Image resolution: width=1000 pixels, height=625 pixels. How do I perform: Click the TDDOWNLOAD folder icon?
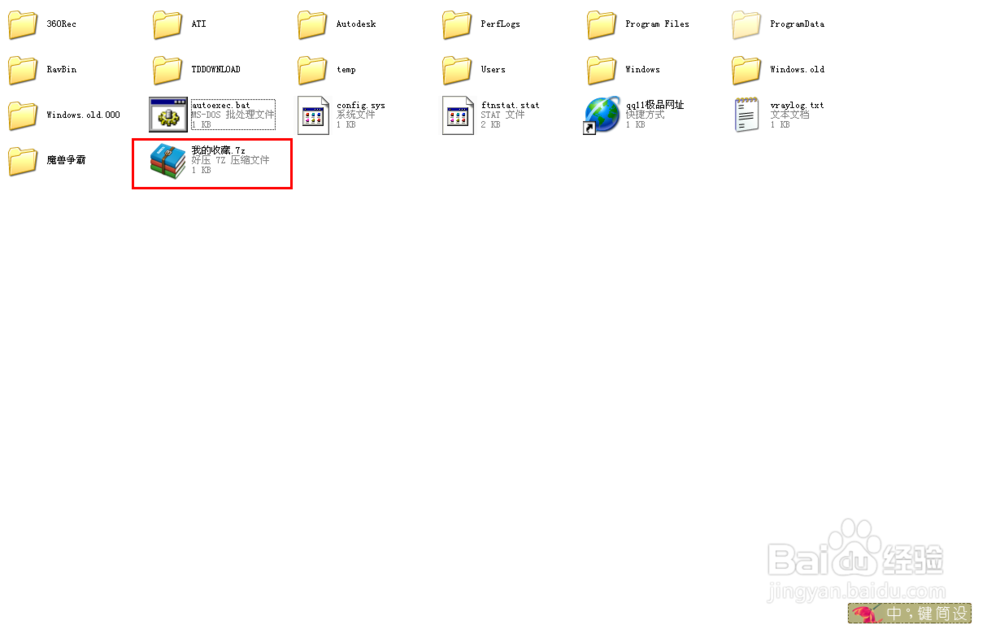pyautogui.click(x=168, y=70)
